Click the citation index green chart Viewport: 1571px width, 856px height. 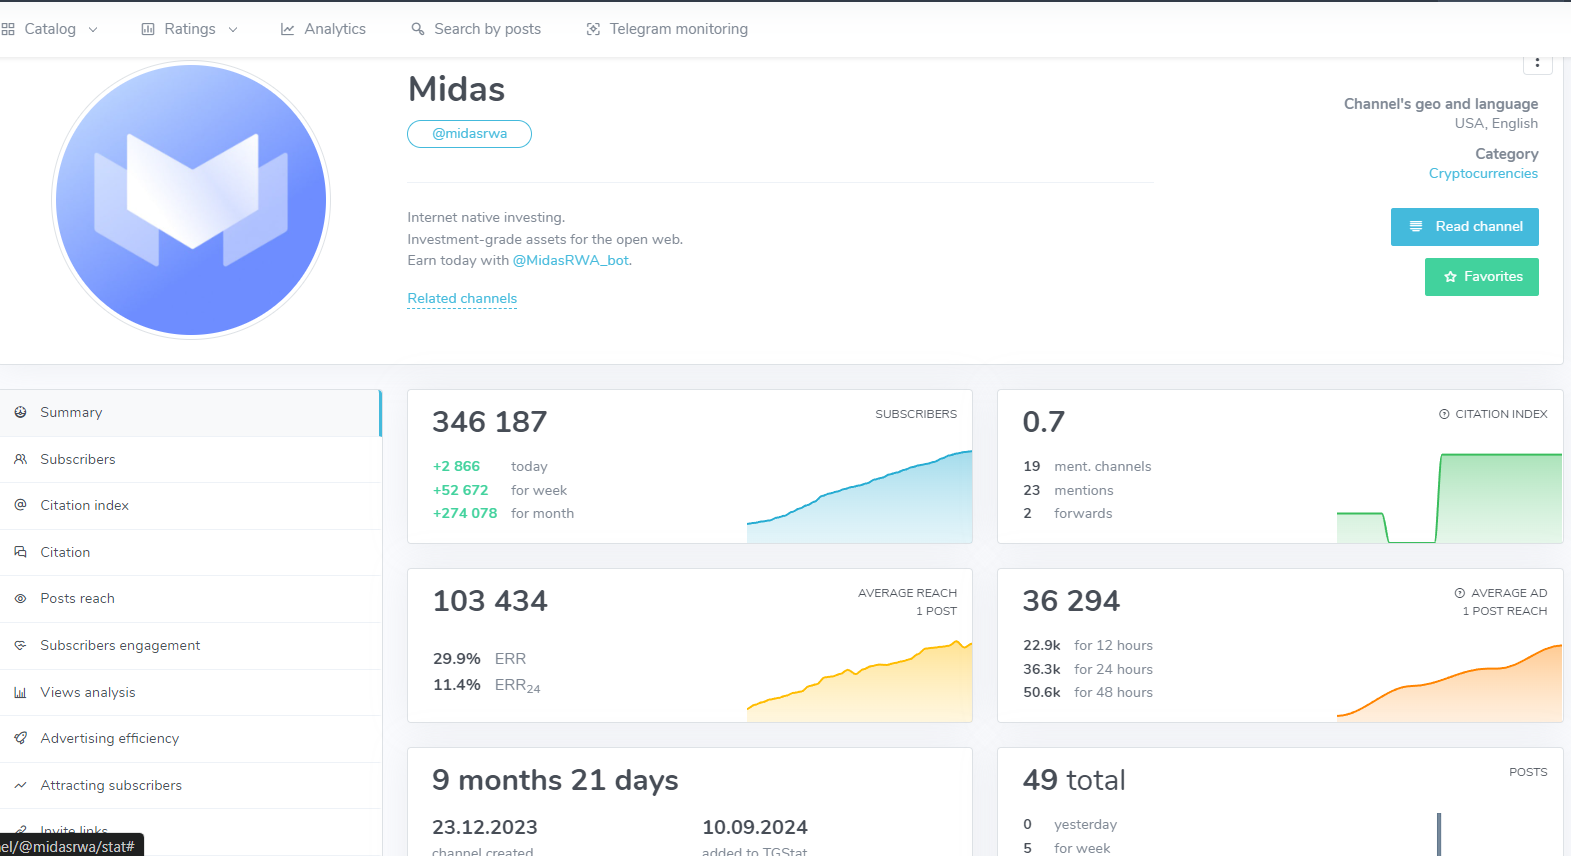[x=1449, y=498]
